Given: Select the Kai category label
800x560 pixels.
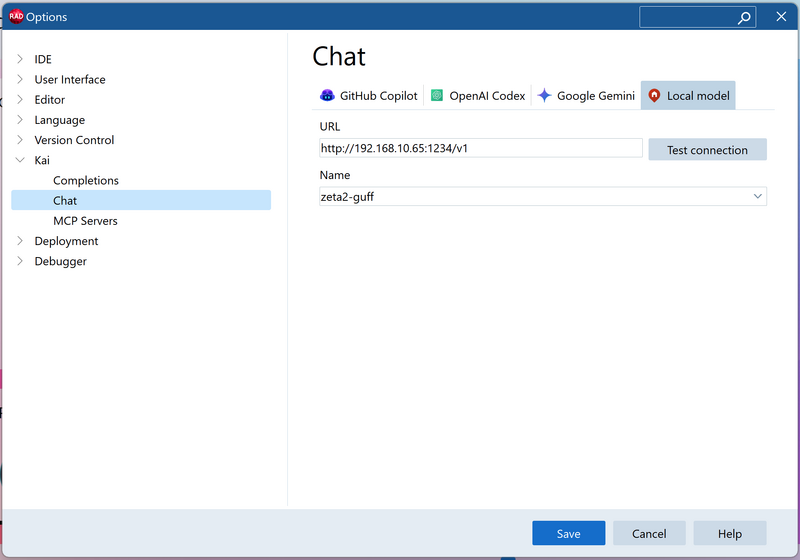Looking at the screenshot, I should point(42,160).
